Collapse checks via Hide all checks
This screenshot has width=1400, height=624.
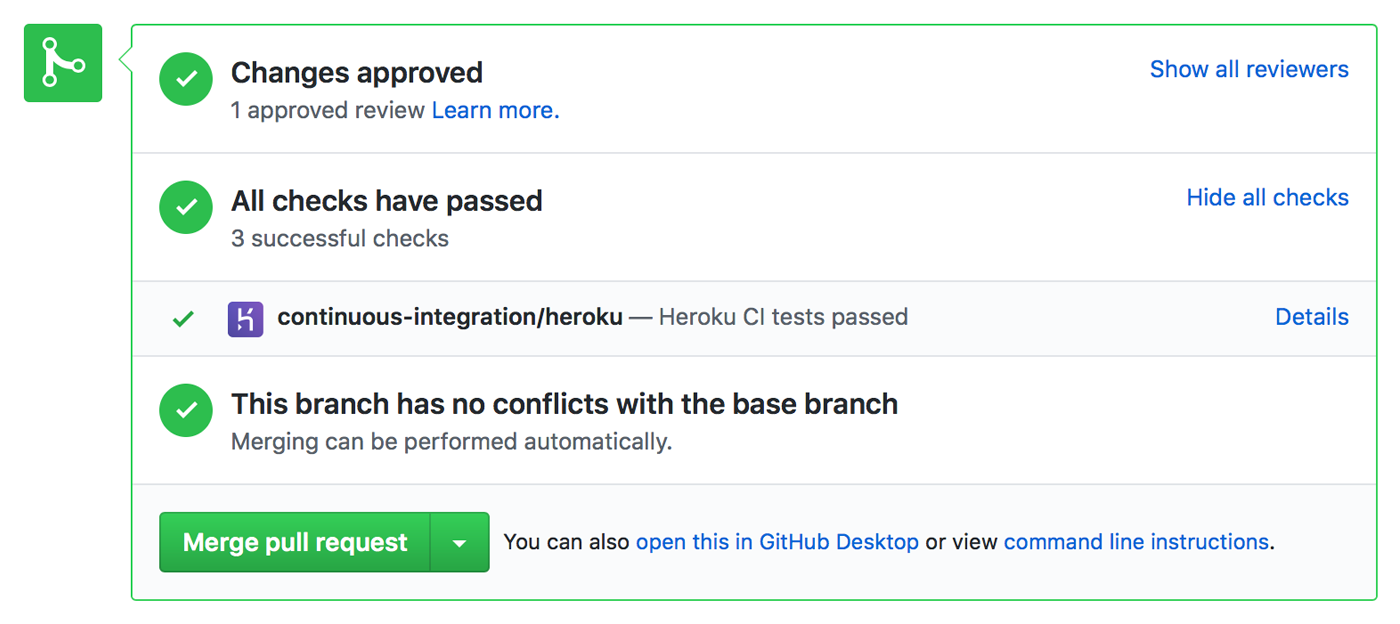click(1267, 198)
